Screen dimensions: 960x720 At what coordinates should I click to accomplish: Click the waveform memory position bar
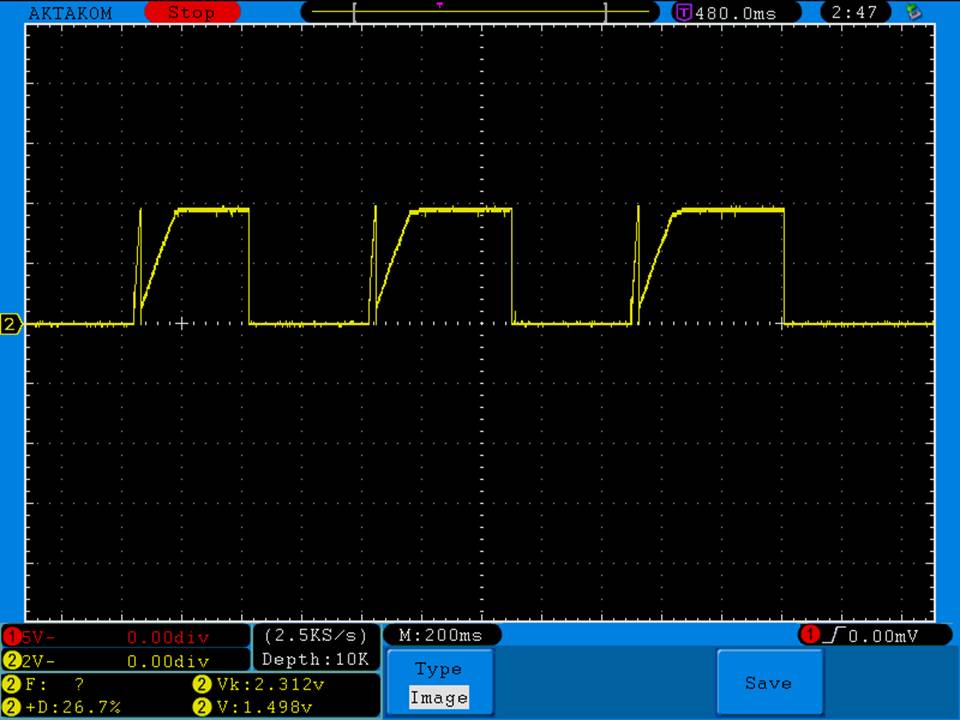coord(480,13)
